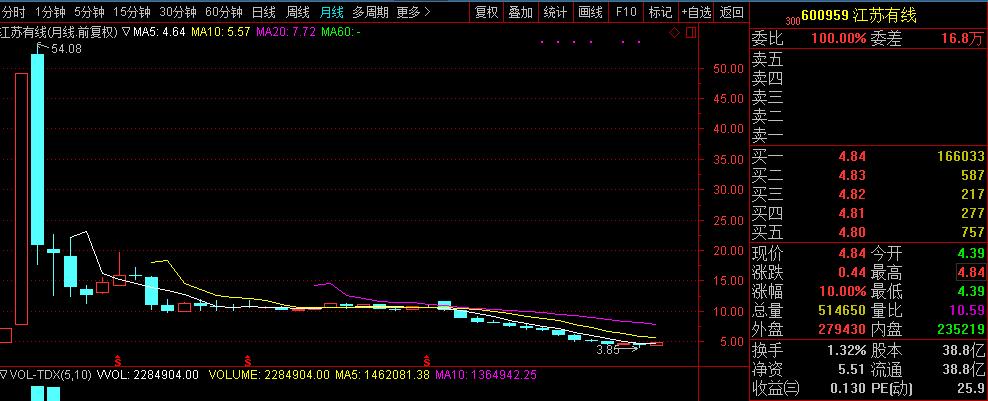Expand the VOL-TDX indicator dropdown triangle
This screenshot has width=988, height=401.
pos(4,374)
